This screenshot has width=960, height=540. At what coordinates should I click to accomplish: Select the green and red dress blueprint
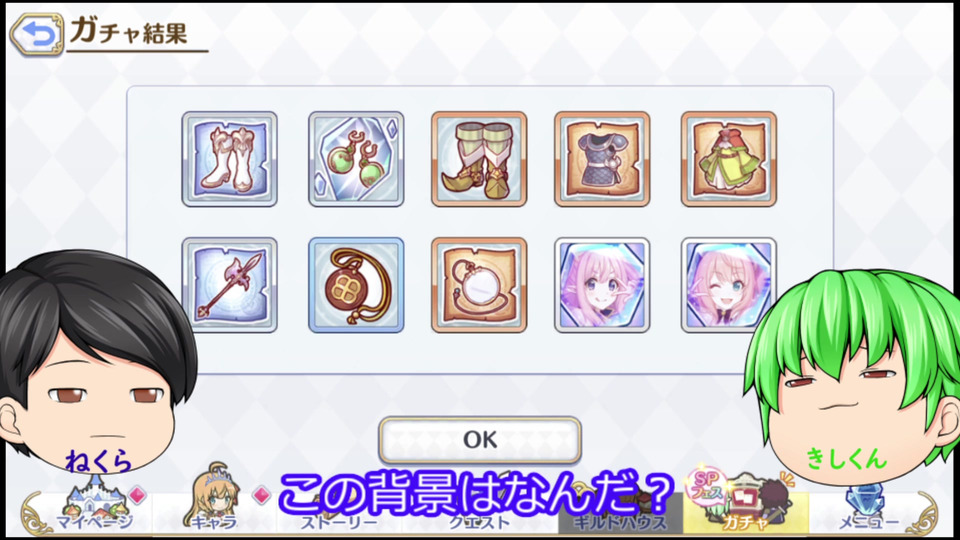[729, 159]
